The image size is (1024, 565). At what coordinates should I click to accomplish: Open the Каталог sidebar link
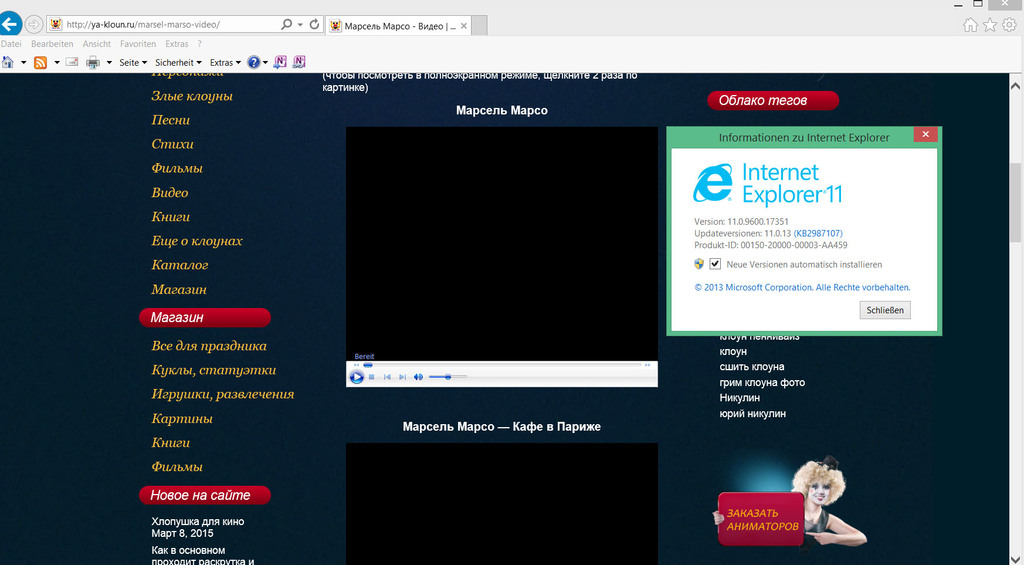point(180,265)
